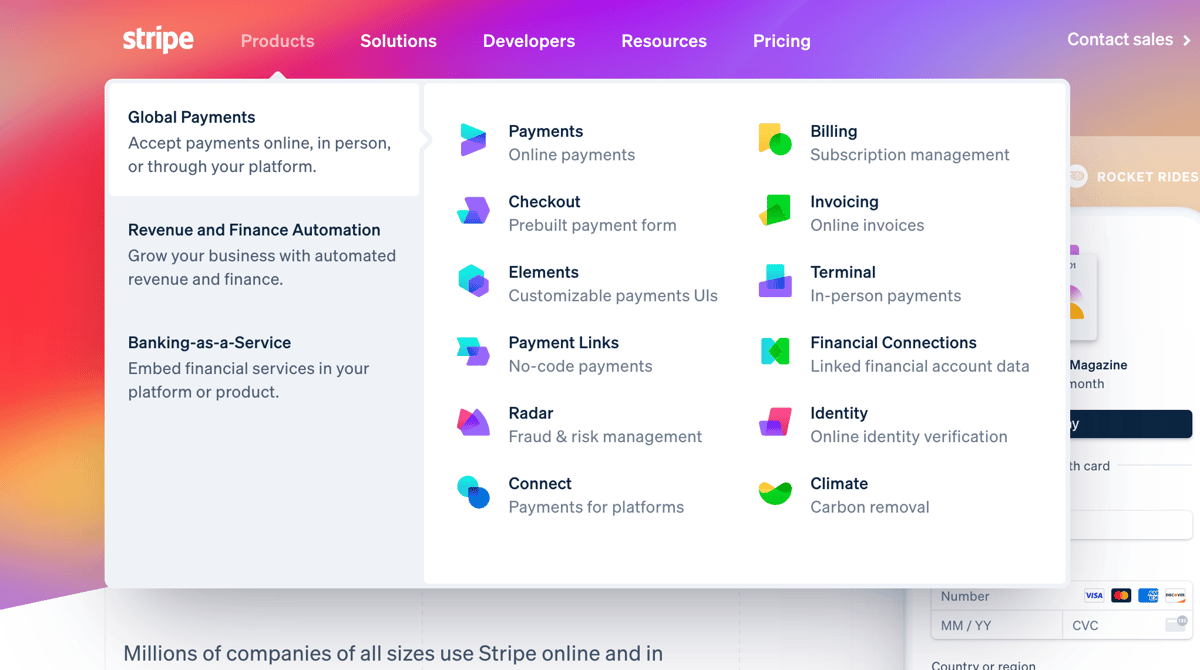
Task: Click the Checkout prebuilt payment form icon
Action: coord(473,212)
